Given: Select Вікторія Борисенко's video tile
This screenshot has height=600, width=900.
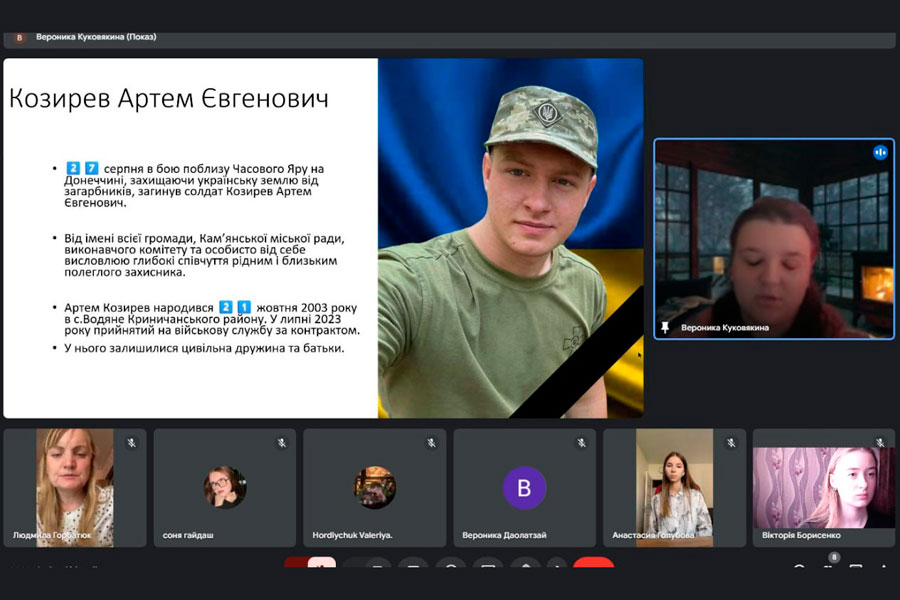Looking at the screenshot, I should (824, 487).
